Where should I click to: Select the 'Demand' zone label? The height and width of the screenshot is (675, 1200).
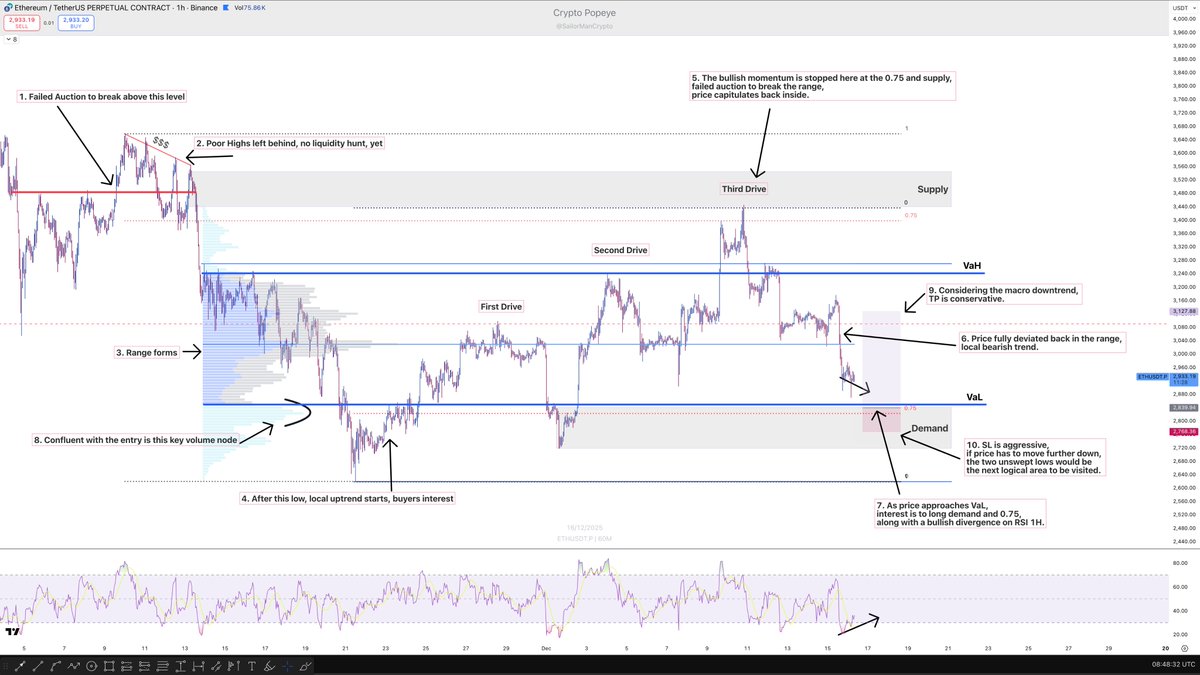(x=929, y=428)
